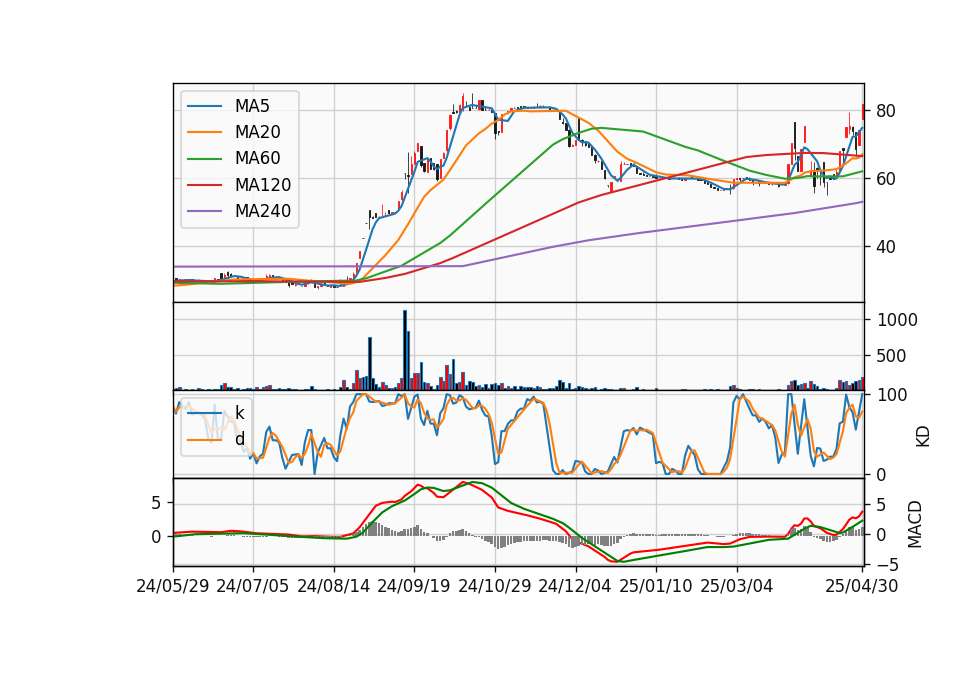This screenshot has width=960, height=690.
Task: Click the MA120 legend label
Action: (x=263, y=185)
